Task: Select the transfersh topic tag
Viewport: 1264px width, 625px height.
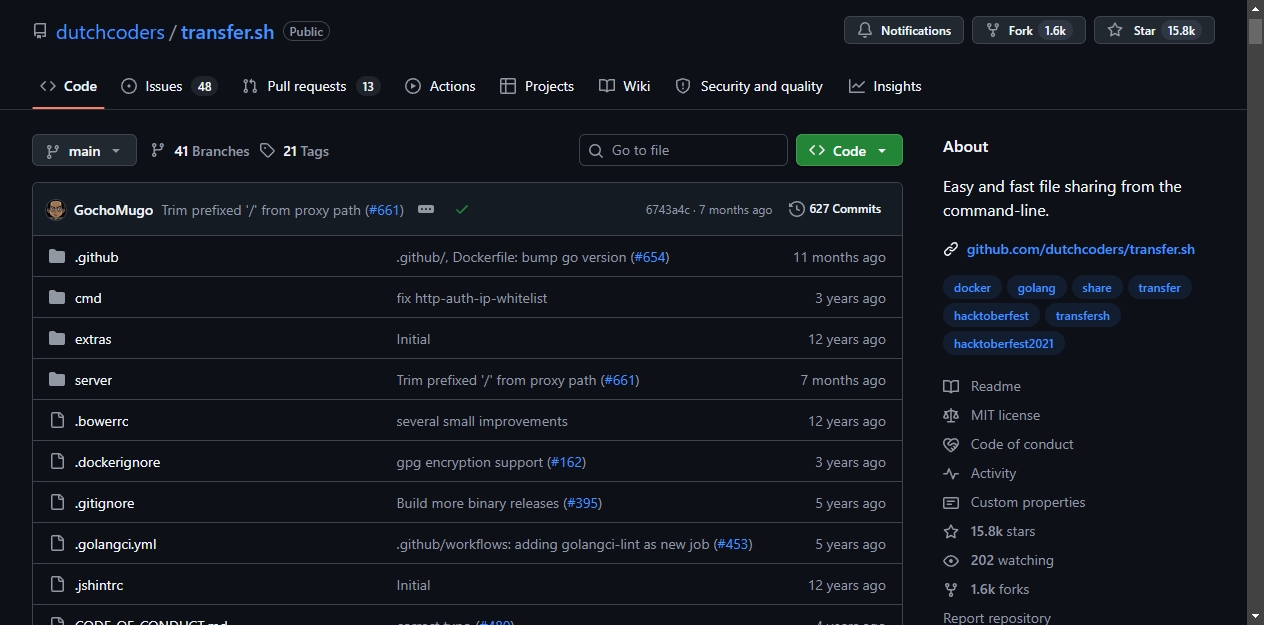Action: pos(1083,316)
